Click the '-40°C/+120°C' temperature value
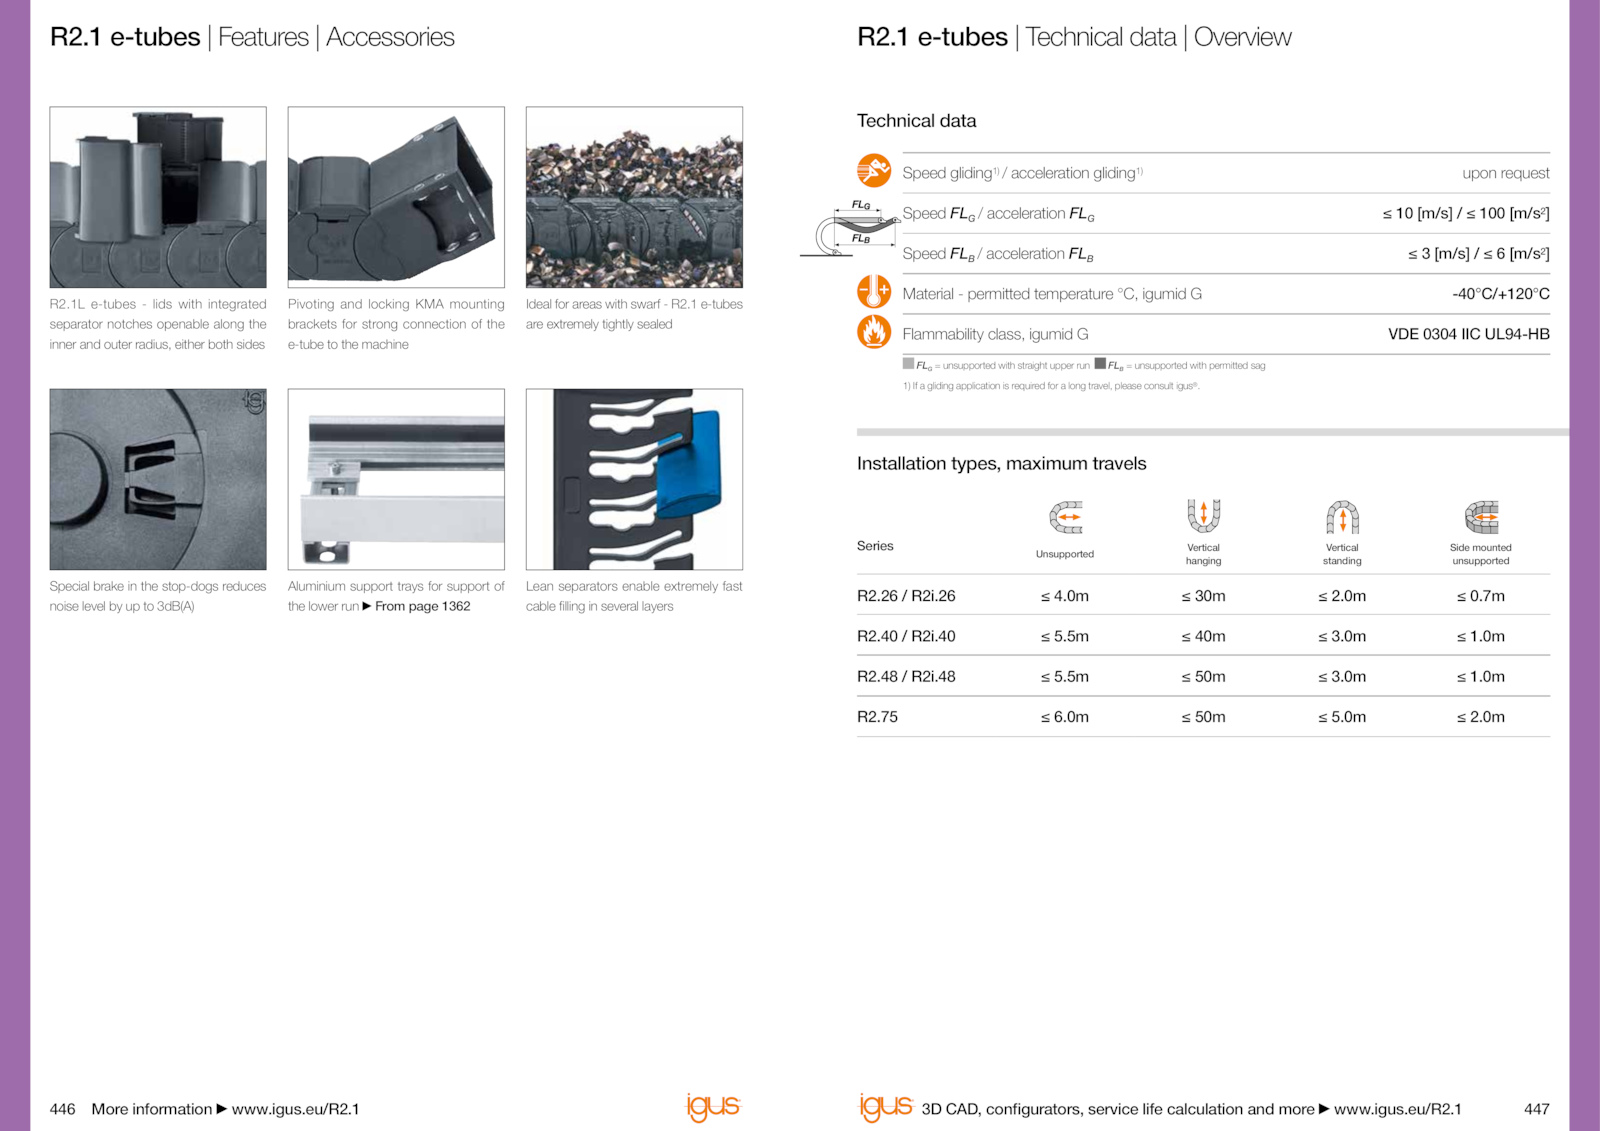1600x1131 pixels. click(1501, 294)
